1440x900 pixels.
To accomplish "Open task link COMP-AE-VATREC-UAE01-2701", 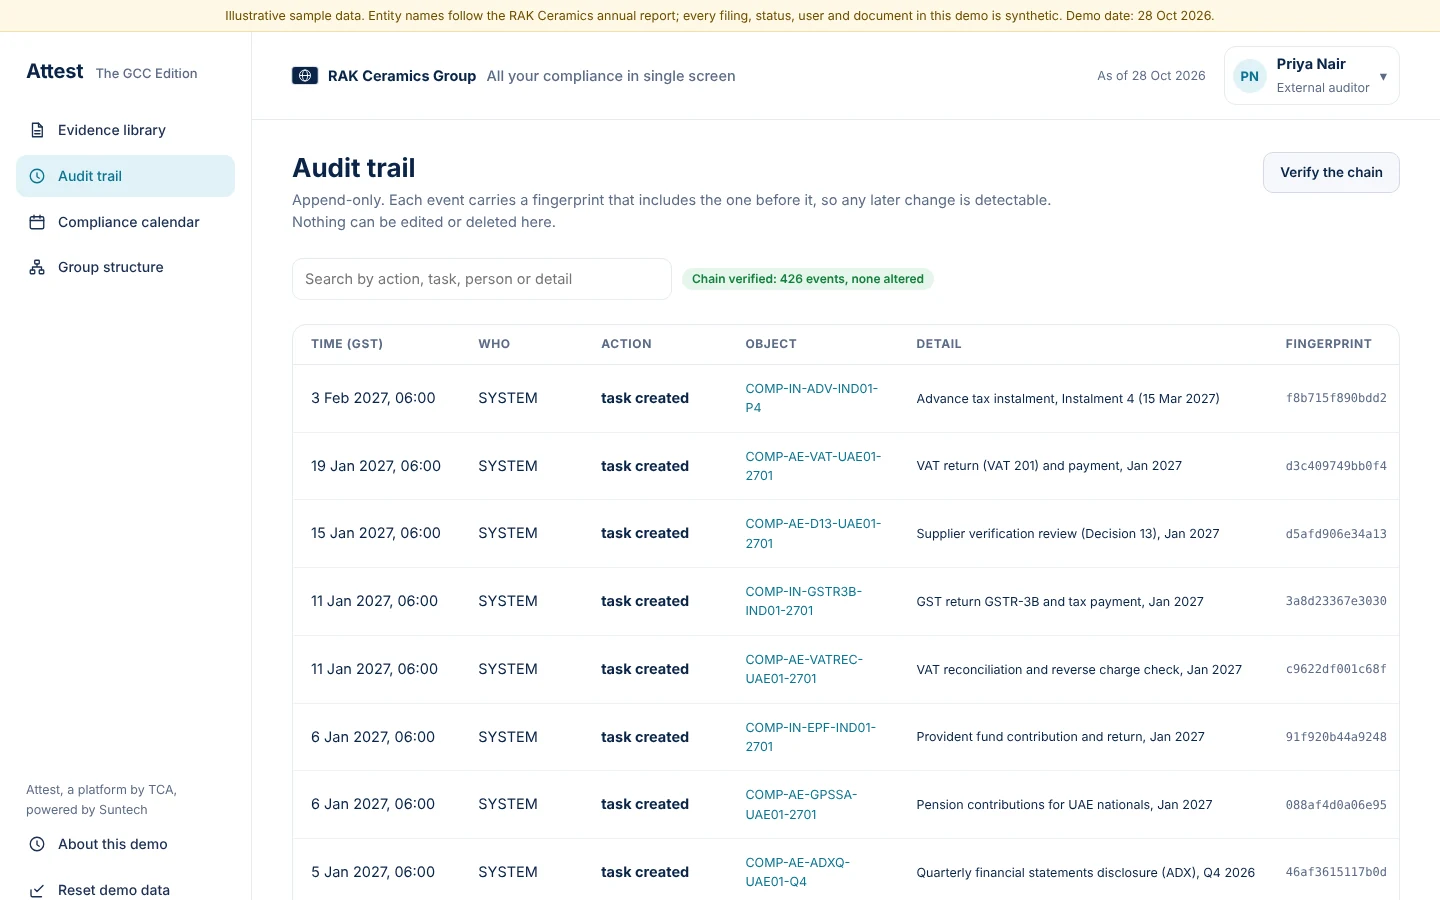I will tap(804, 669).
